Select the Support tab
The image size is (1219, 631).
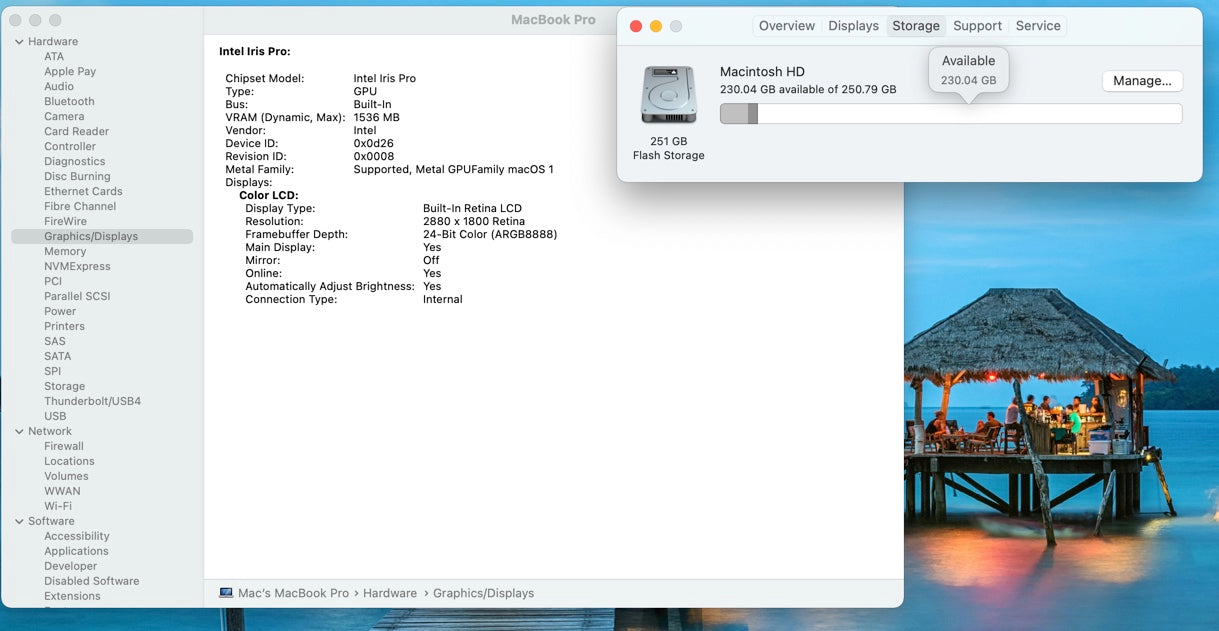pyautogui.click(x=977, y=26)
